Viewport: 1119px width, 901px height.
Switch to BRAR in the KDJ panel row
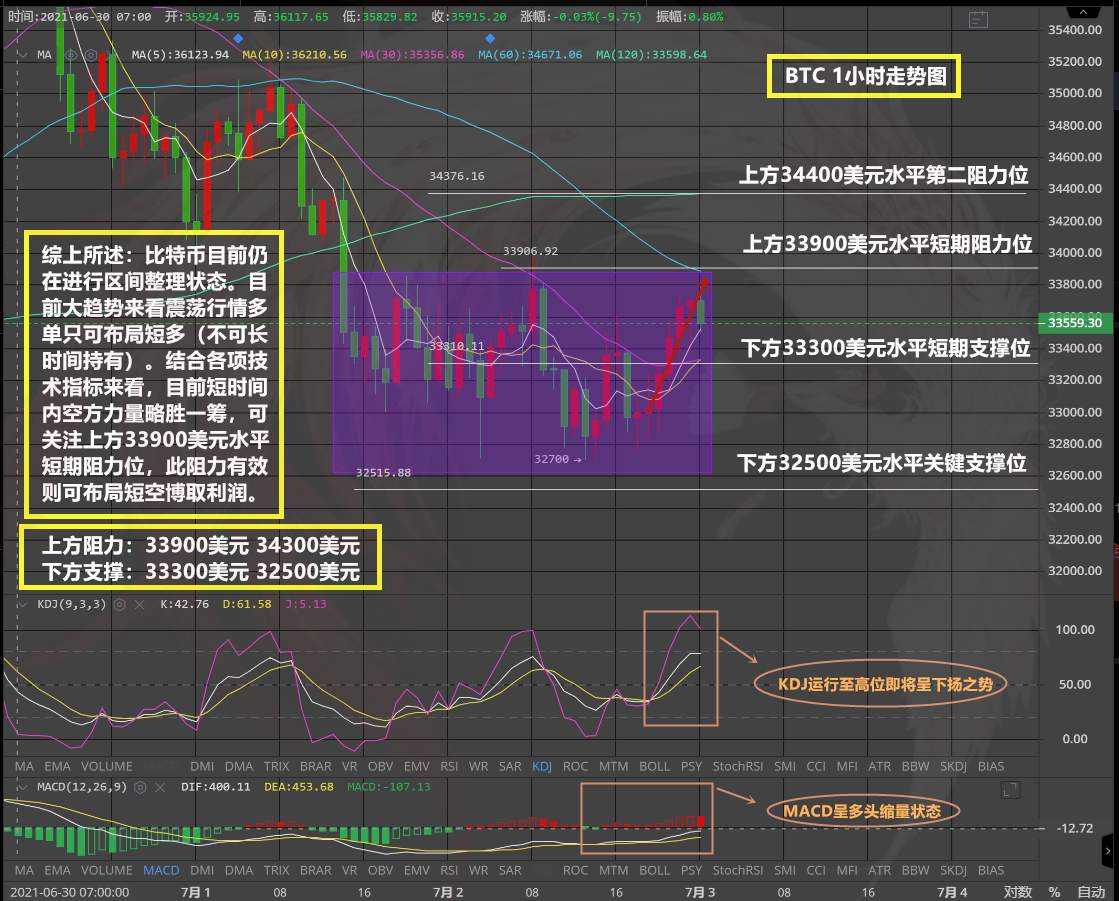(315, 766)
